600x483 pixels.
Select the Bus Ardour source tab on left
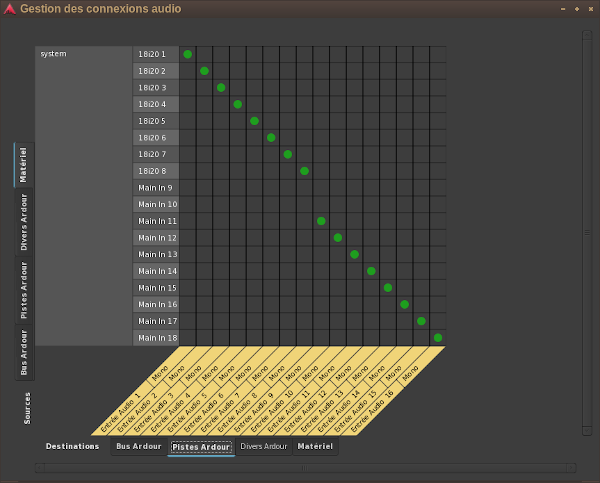[x=24, y=352]
